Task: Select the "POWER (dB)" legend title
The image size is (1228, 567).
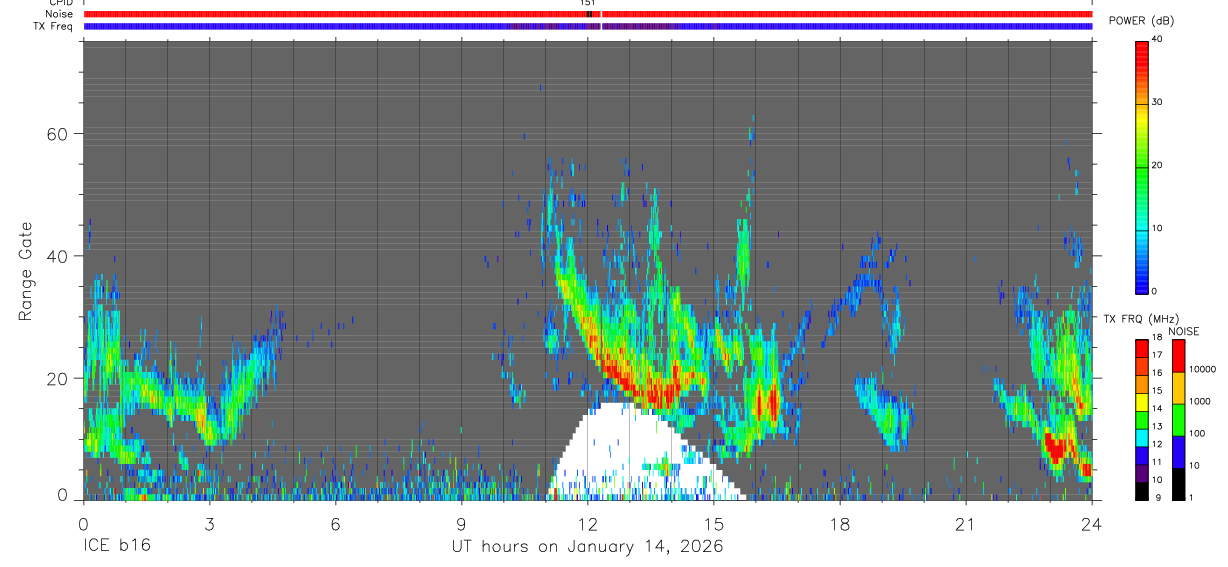Action: click(1140, 21)
